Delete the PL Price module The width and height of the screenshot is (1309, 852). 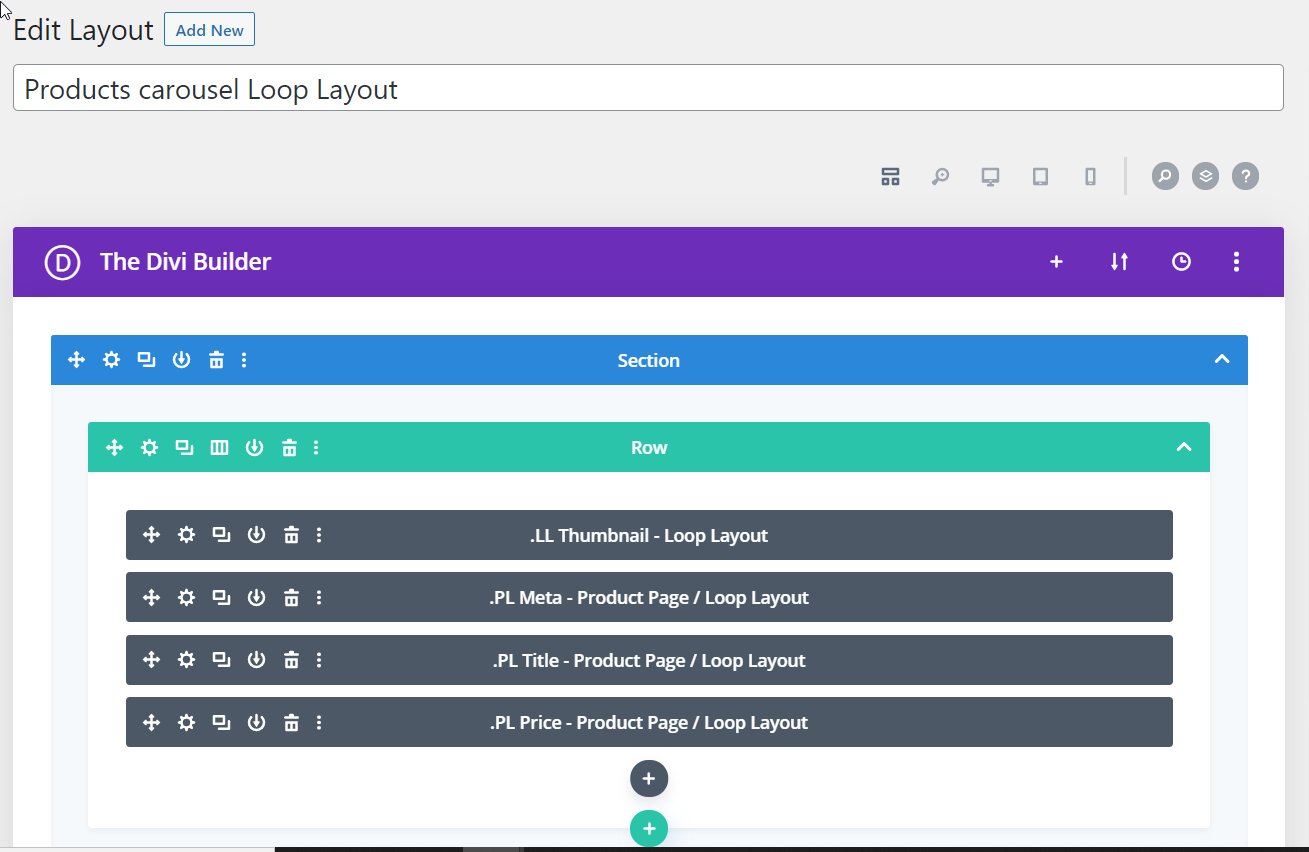coord(291,723)
